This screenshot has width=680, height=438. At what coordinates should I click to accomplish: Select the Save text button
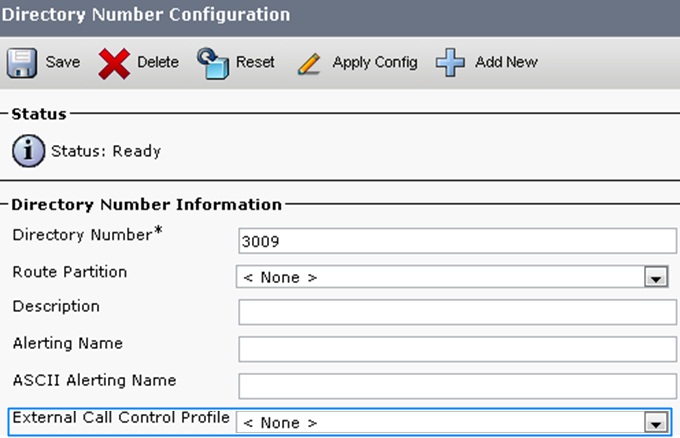63,62
